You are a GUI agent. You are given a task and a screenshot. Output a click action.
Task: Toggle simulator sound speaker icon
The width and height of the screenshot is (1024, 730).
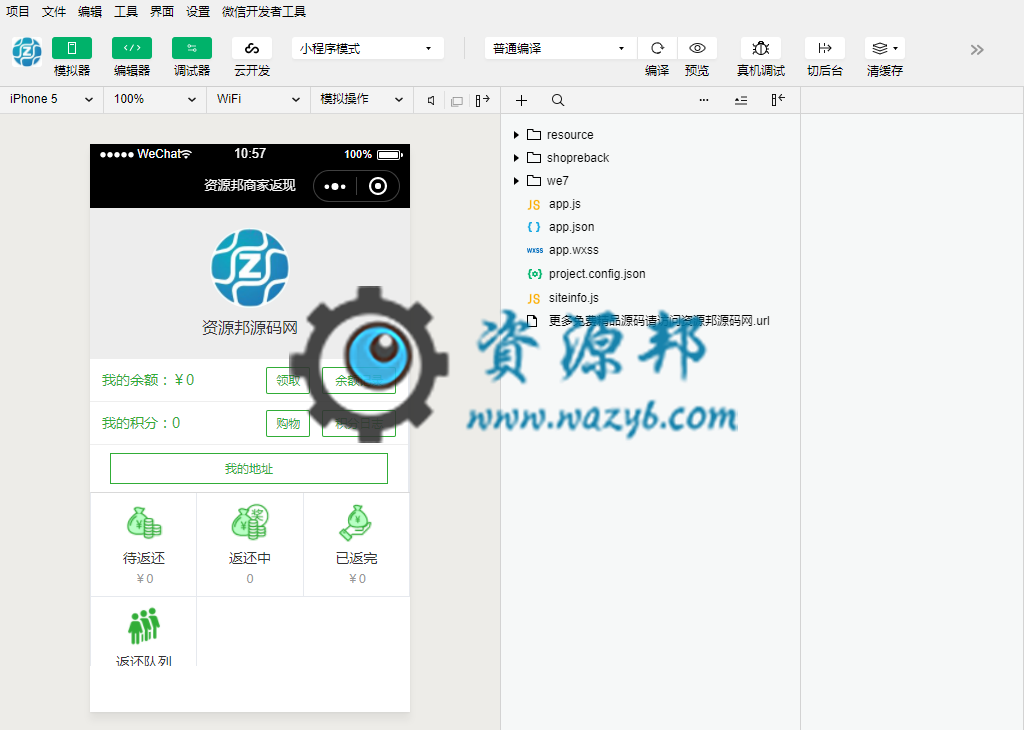tap(431, 101)
